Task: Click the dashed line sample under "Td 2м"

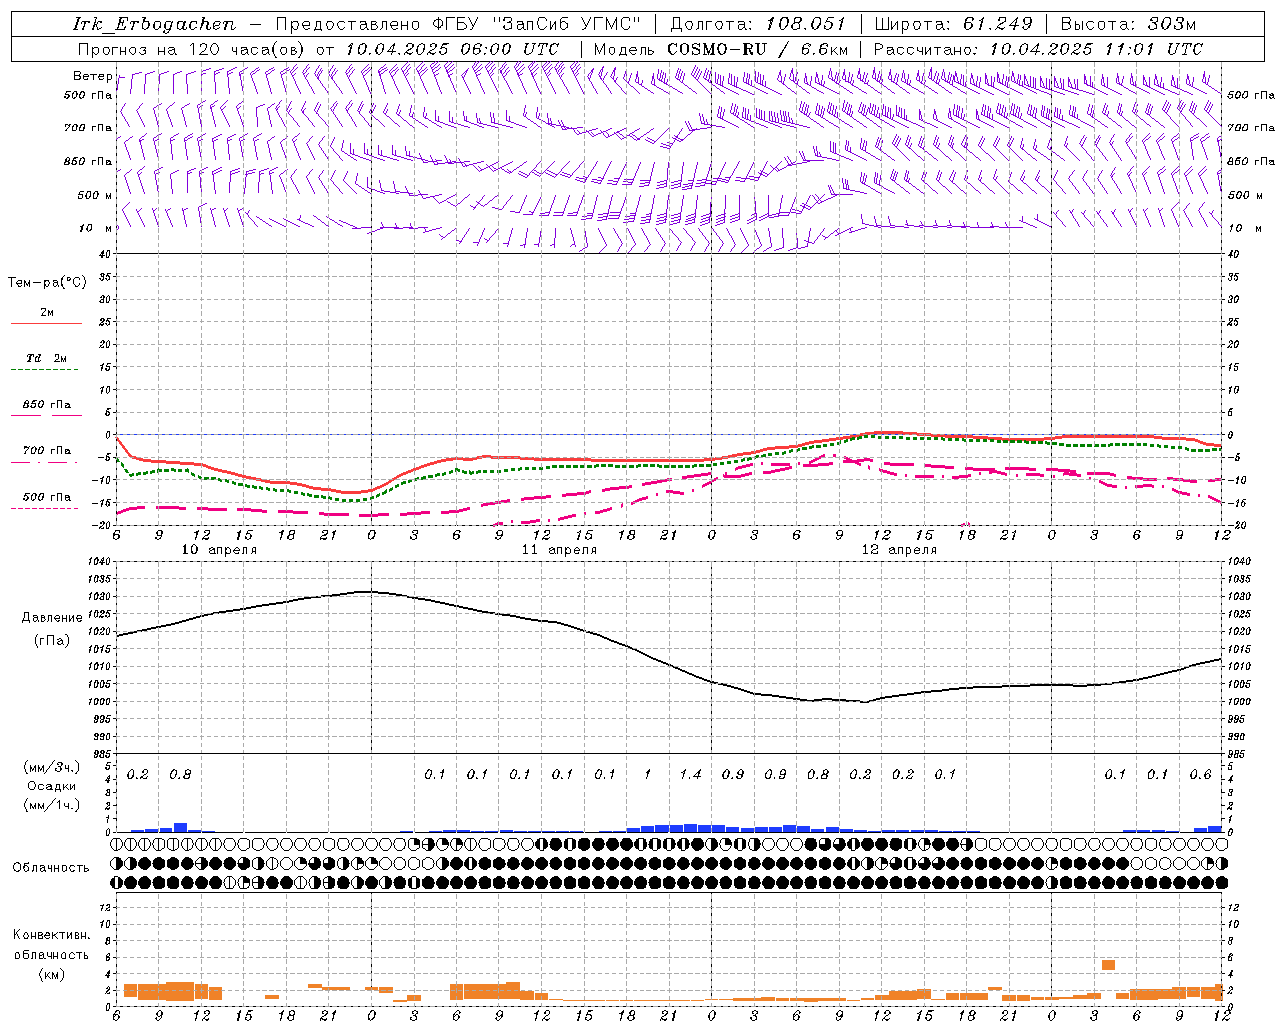Action: click(x=45, y=369)
